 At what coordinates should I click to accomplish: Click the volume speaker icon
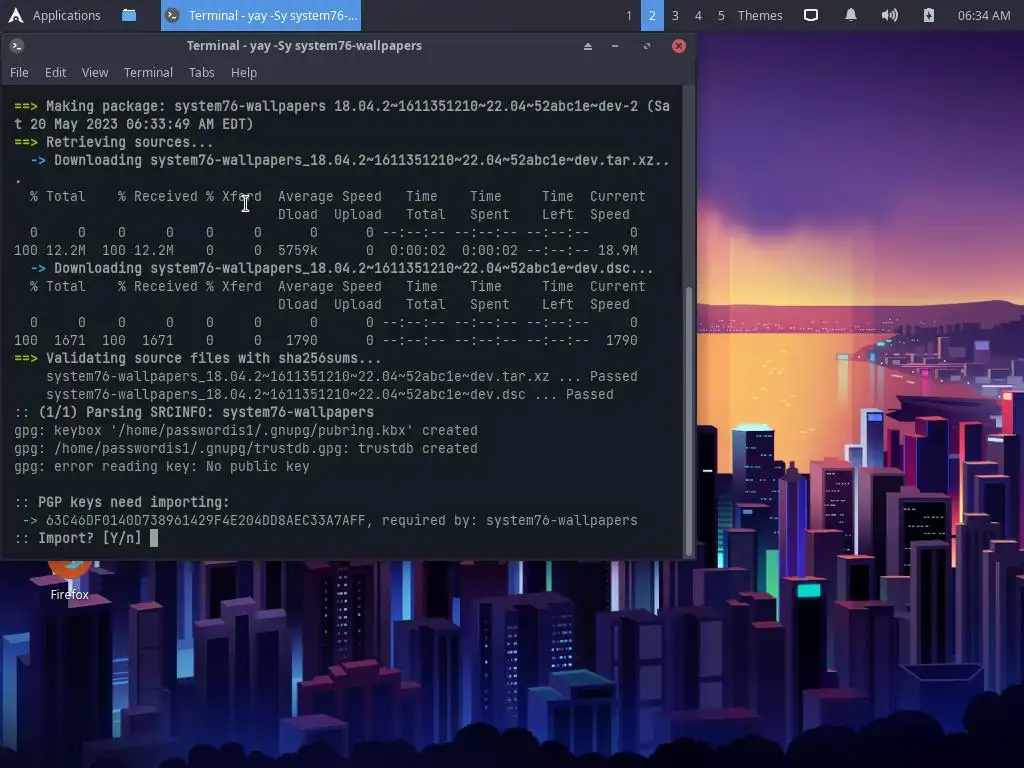(x=889, y=15)
